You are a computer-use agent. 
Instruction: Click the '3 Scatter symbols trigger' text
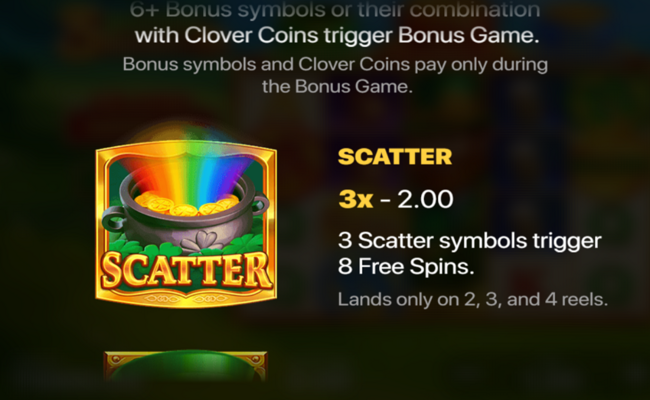470,240
